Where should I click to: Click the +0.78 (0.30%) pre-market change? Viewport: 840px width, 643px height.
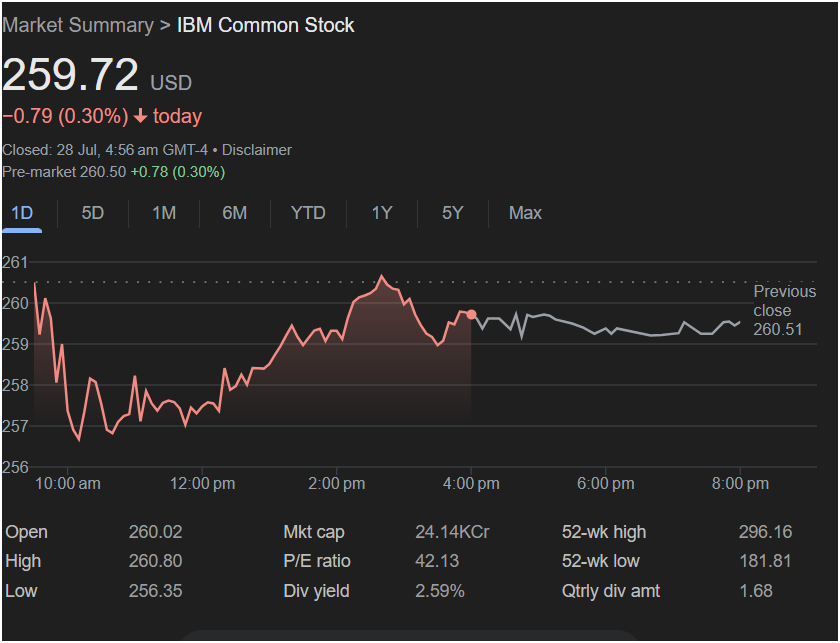click(178, 172)
